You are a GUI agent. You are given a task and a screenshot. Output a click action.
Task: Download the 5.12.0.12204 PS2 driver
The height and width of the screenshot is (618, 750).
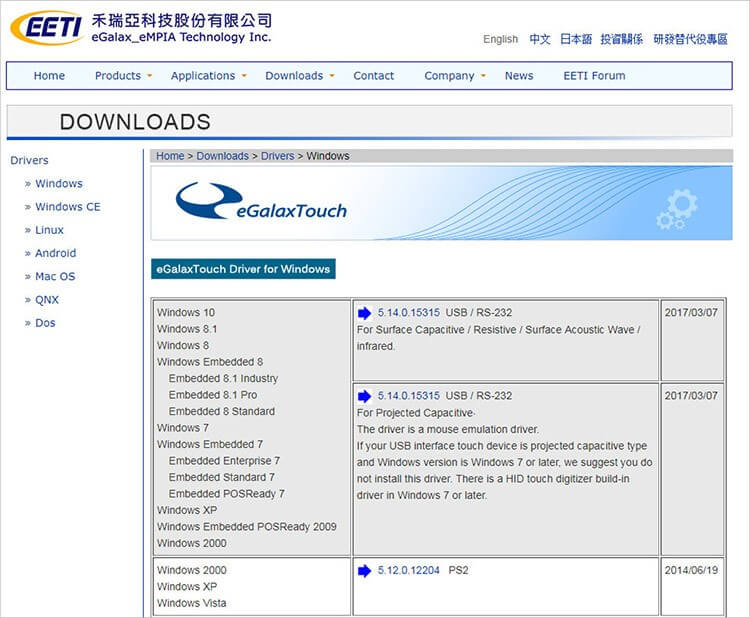(x=408, y=571)
